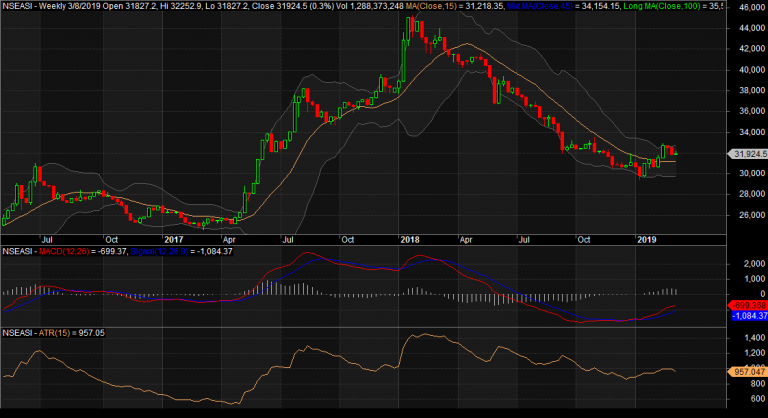Screen dimensions: 768x418
Task: Click the orange '957.047' ATR value tag
Action: [749, 372]
